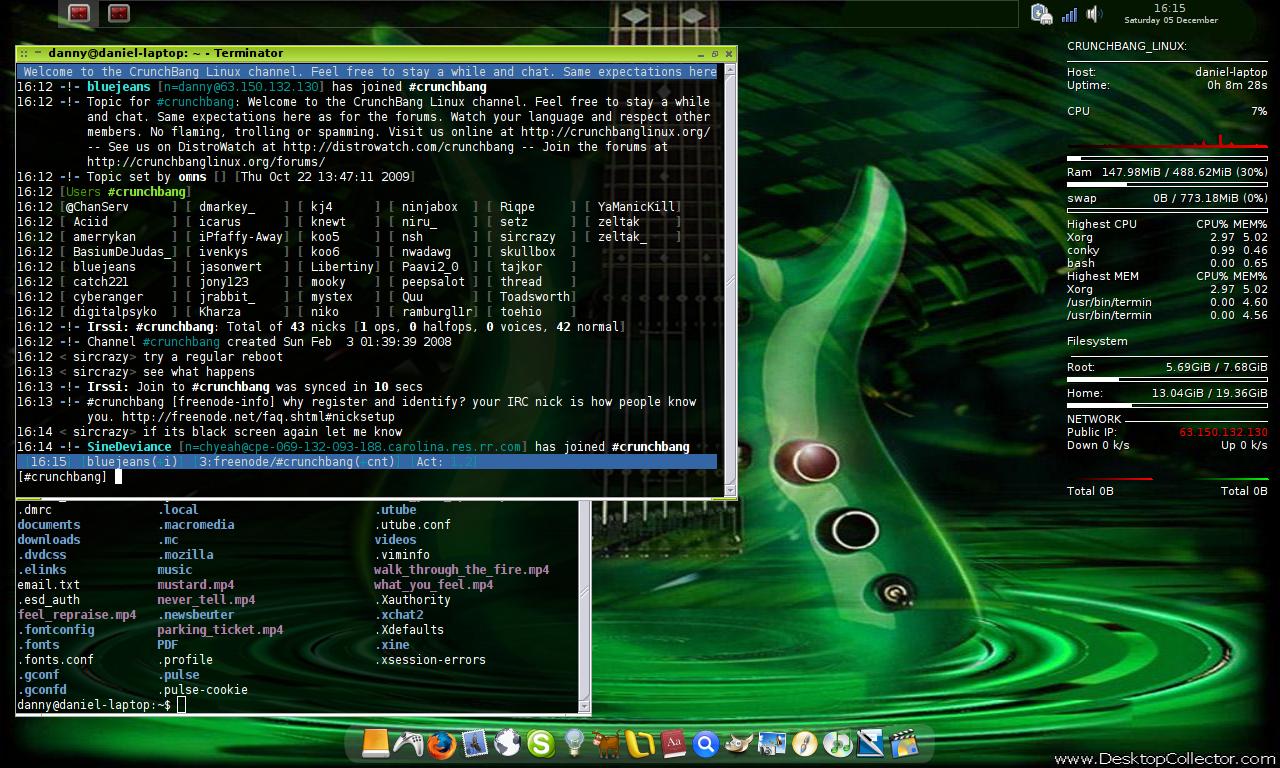Click the notepad with pen dock icon
The image size is (1280, 768).
click(x=871, y=743)
